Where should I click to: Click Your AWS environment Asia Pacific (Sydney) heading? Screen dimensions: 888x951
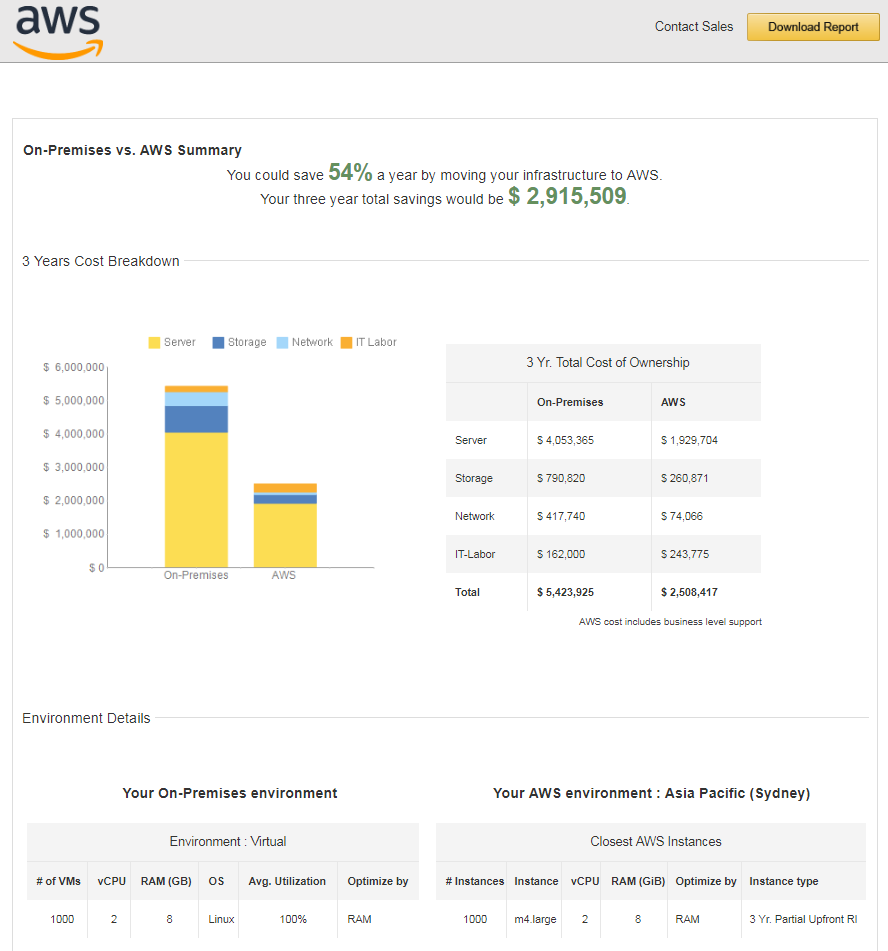point(651,793)
